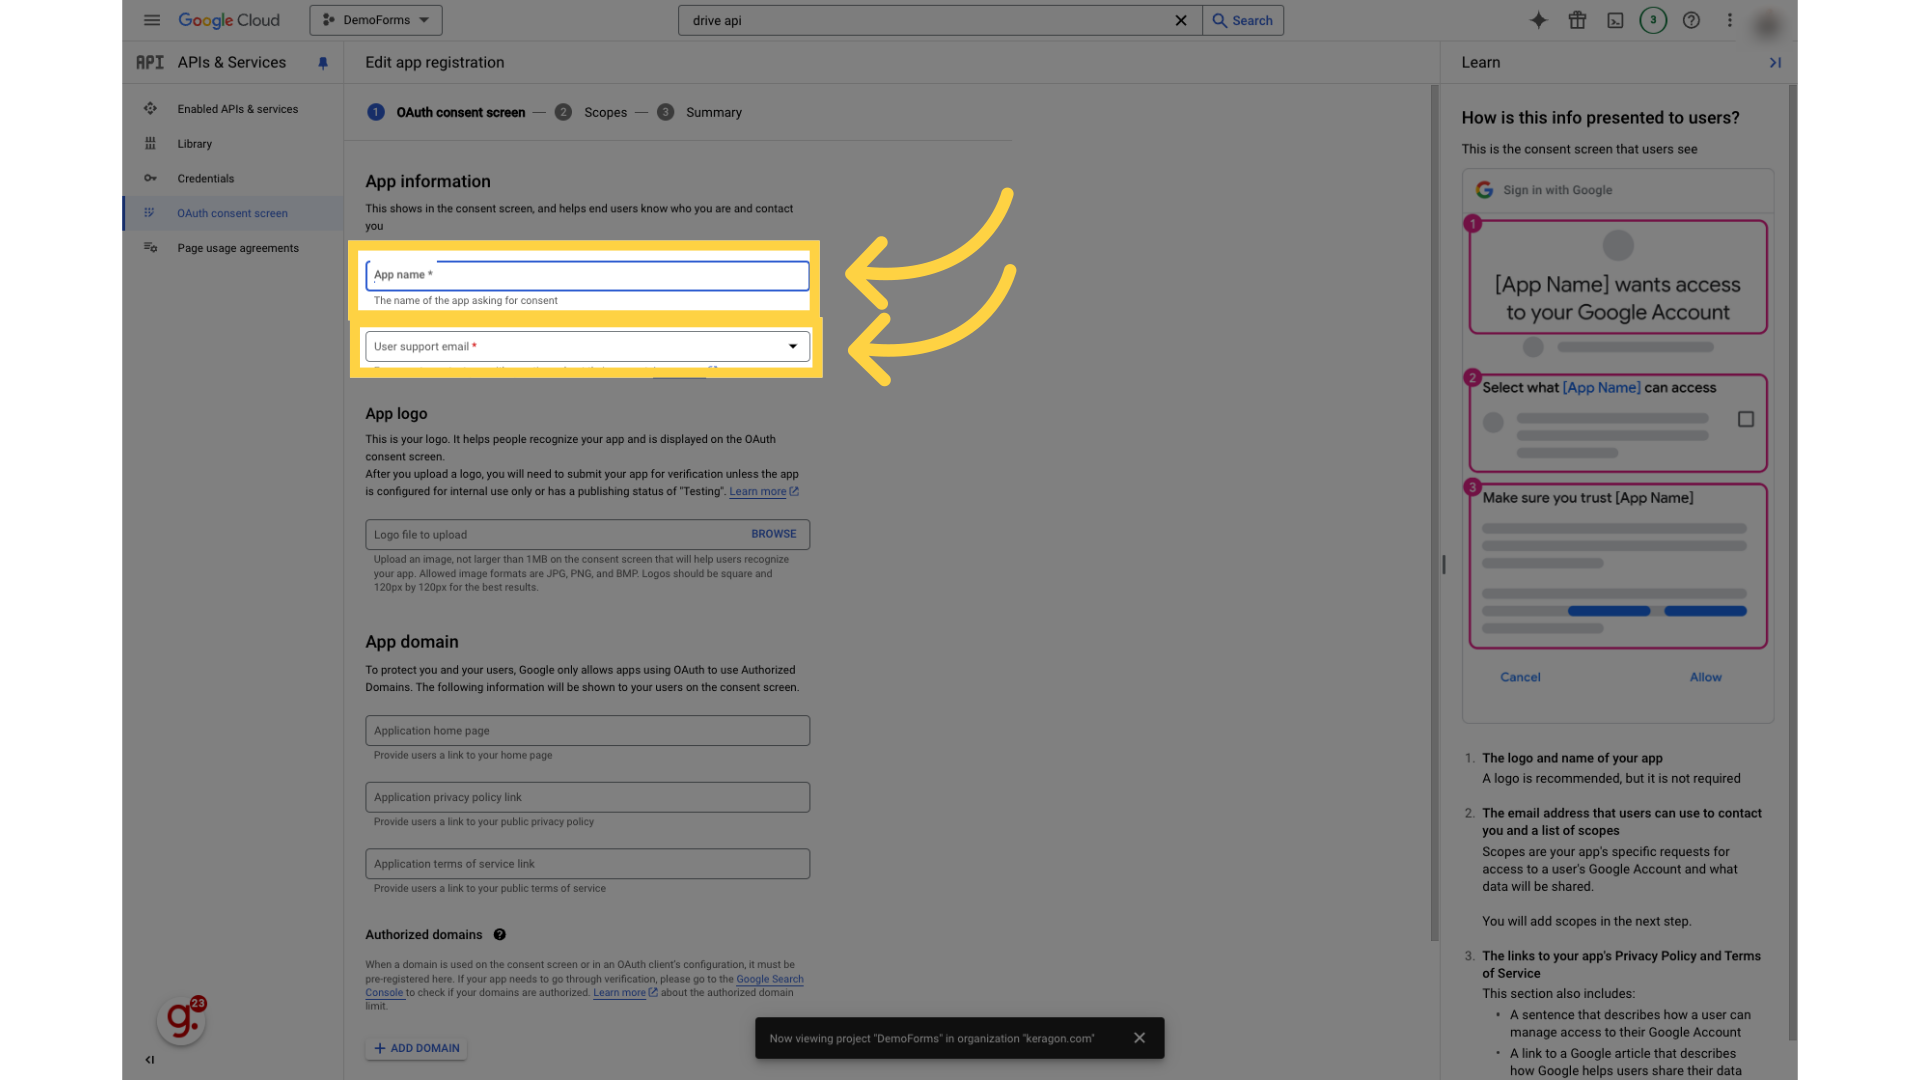Click Allow in the consent preview
The height and width of the screenshot is (1080, 1920).
point(1705,677)
